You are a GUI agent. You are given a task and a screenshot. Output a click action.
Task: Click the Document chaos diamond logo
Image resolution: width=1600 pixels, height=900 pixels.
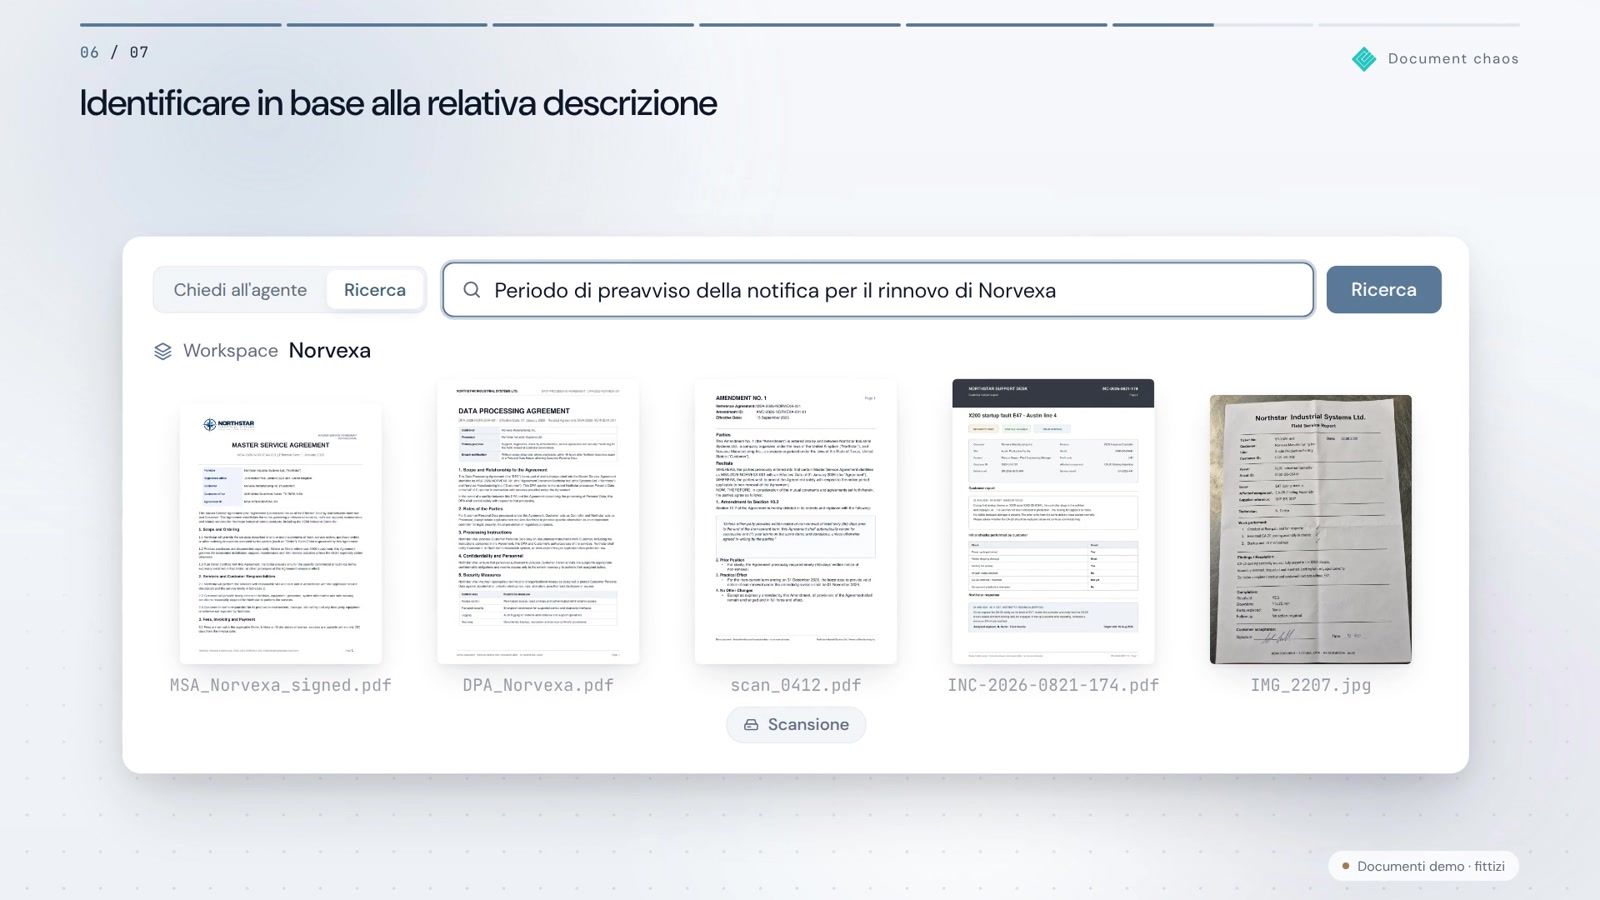[x=1364, y=59]
